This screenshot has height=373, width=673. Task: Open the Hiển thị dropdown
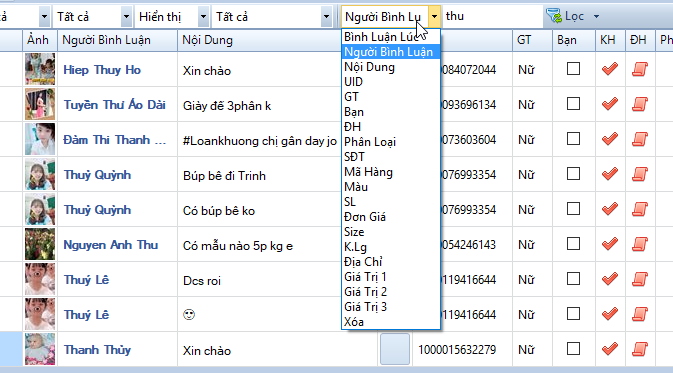[203, 17]
